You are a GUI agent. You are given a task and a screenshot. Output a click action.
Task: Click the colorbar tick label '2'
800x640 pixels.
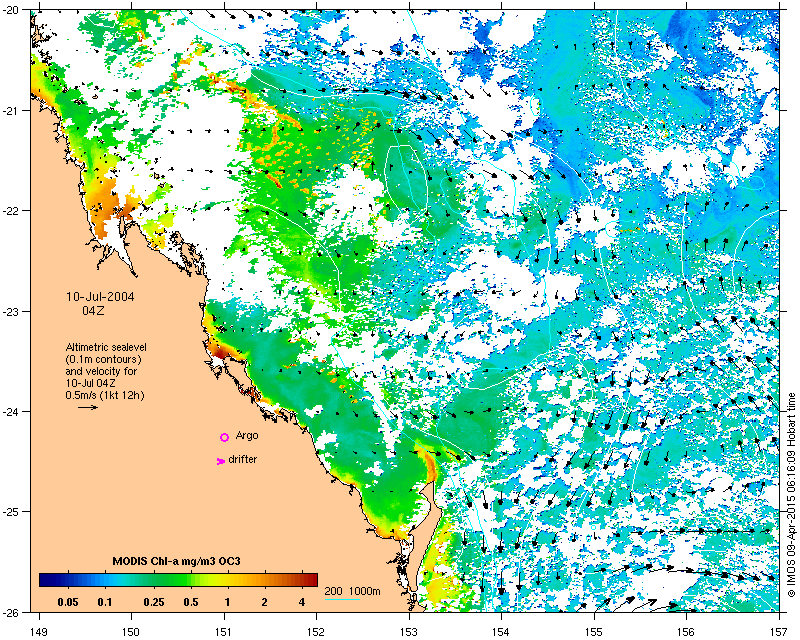[x=264, y=602]
